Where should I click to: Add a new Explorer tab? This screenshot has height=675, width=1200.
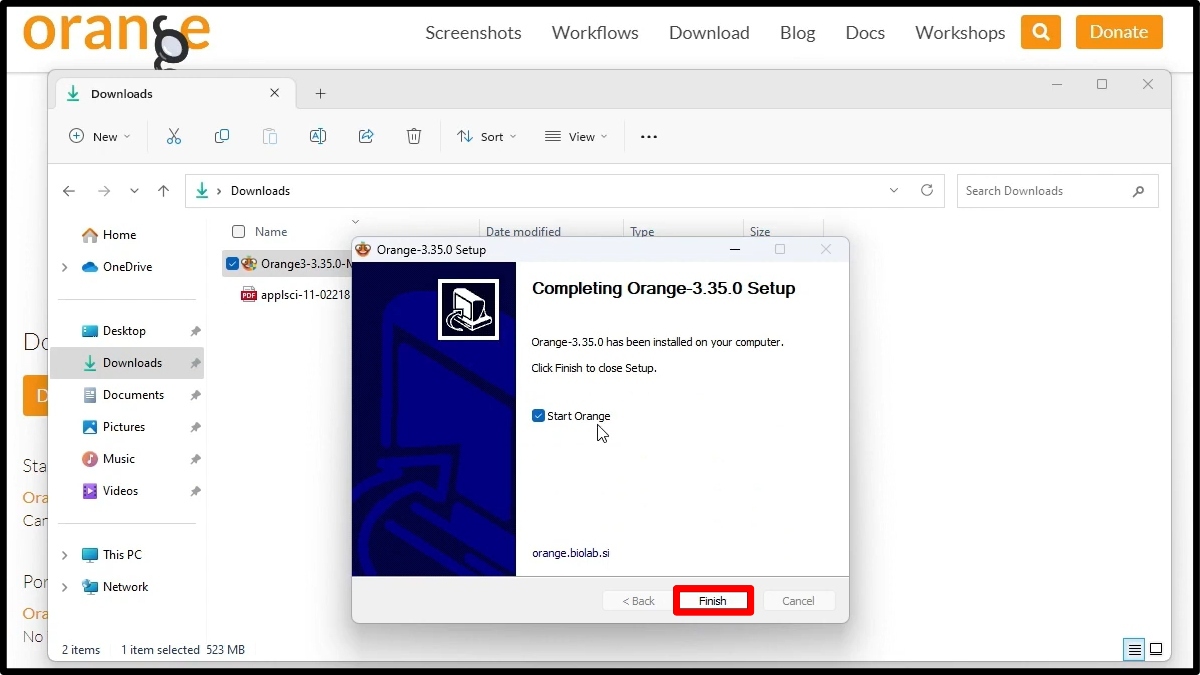(x=320, y=94)
